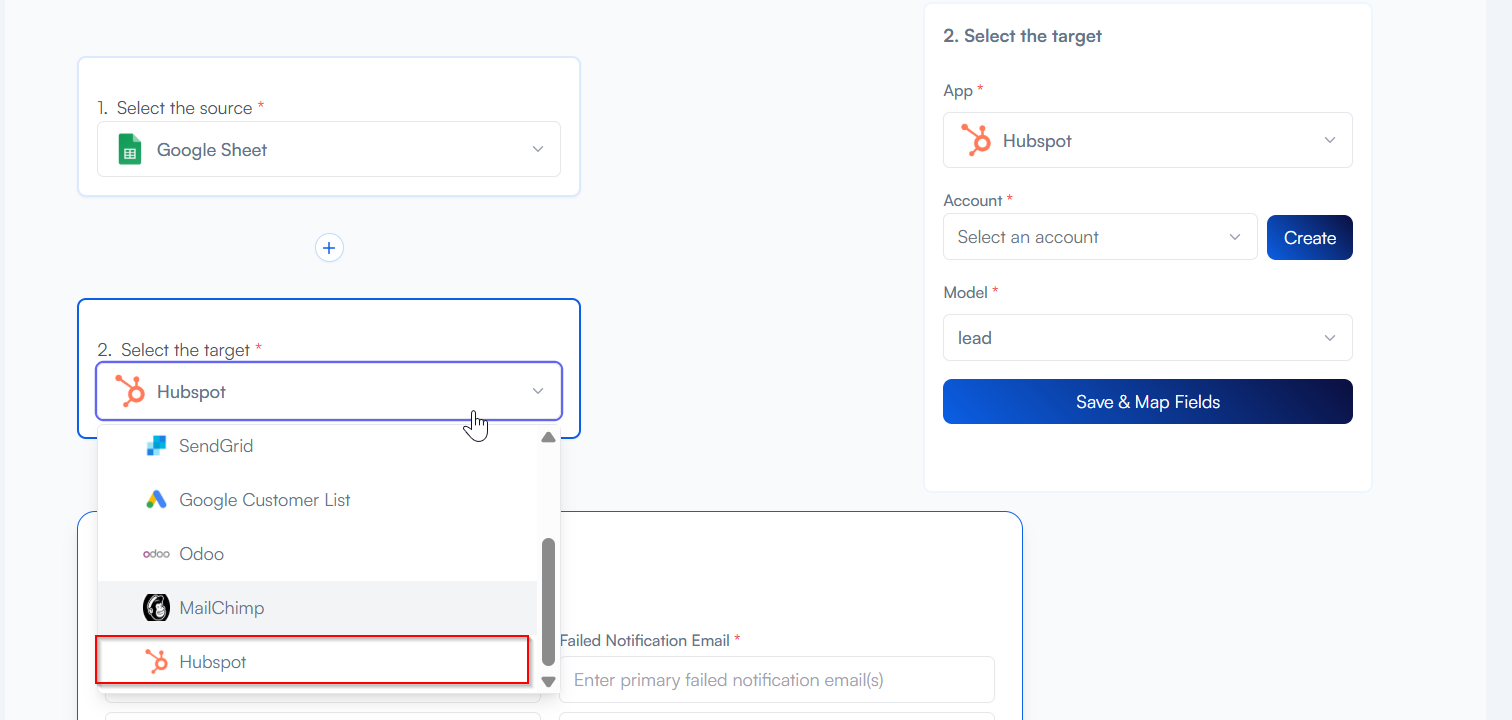Click the Google Sheet icon in source
The height and width of the screenshot is (720, 1512).
130,149
